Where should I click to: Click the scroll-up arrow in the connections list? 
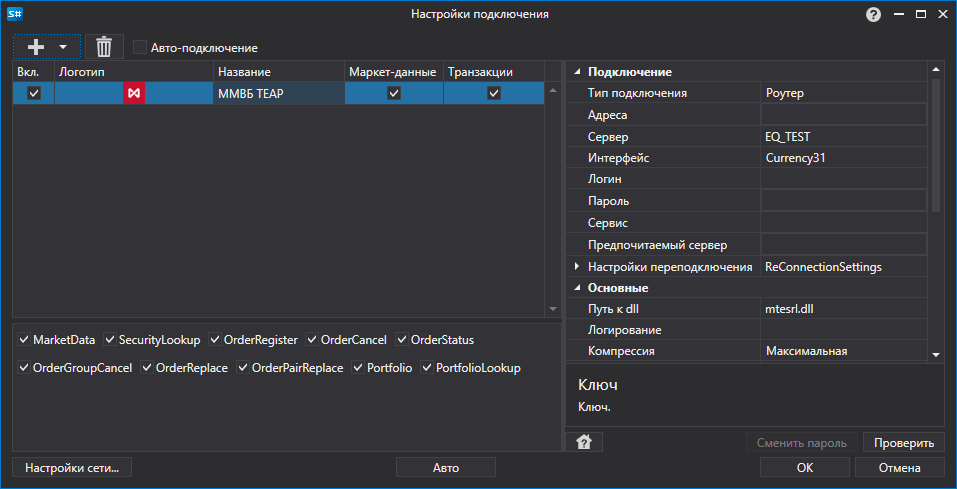point(553,90)
